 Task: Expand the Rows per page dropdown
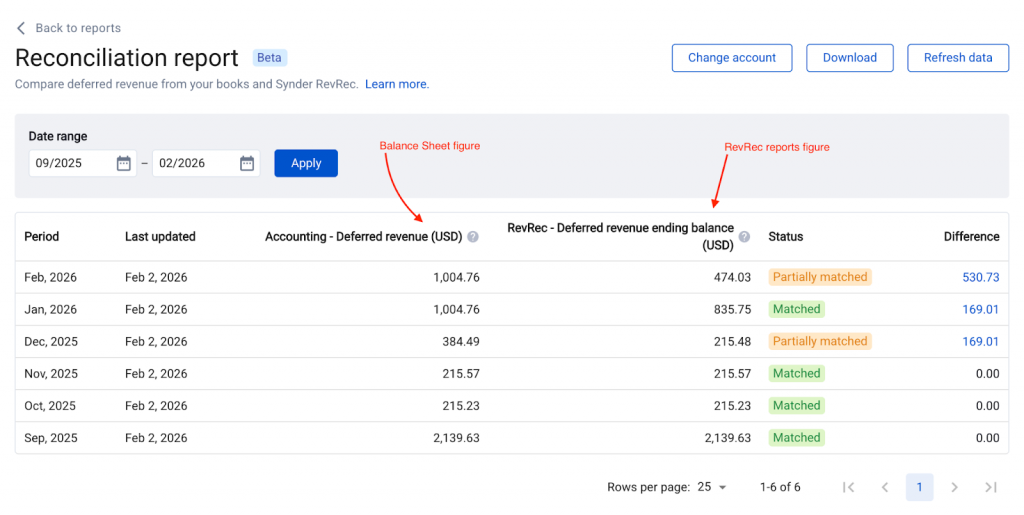click(x=712, y=487)
